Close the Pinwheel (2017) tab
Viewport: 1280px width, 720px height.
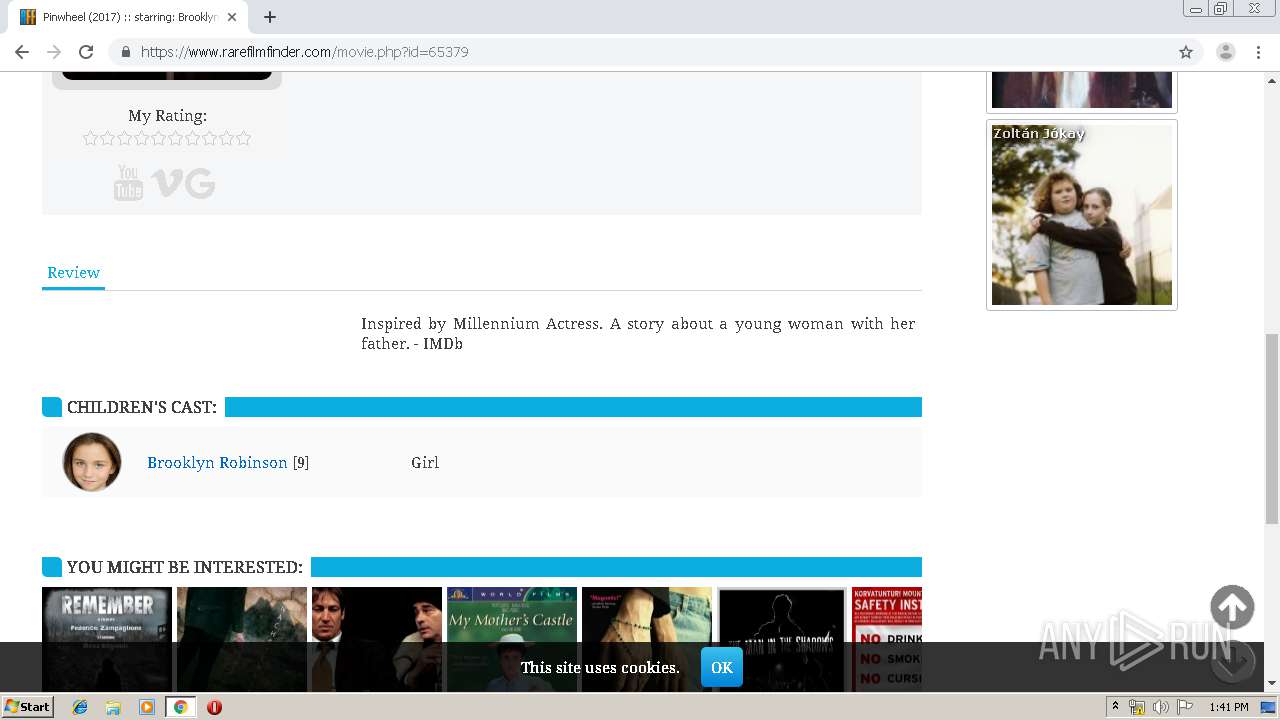[x=232, y=17]
